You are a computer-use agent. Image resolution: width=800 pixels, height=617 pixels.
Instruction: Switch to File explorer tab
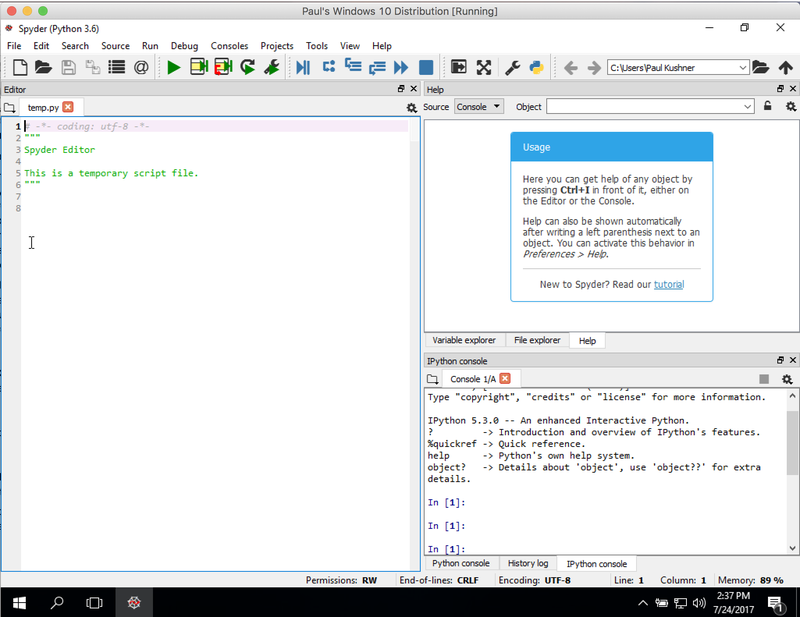pos(537,340)
